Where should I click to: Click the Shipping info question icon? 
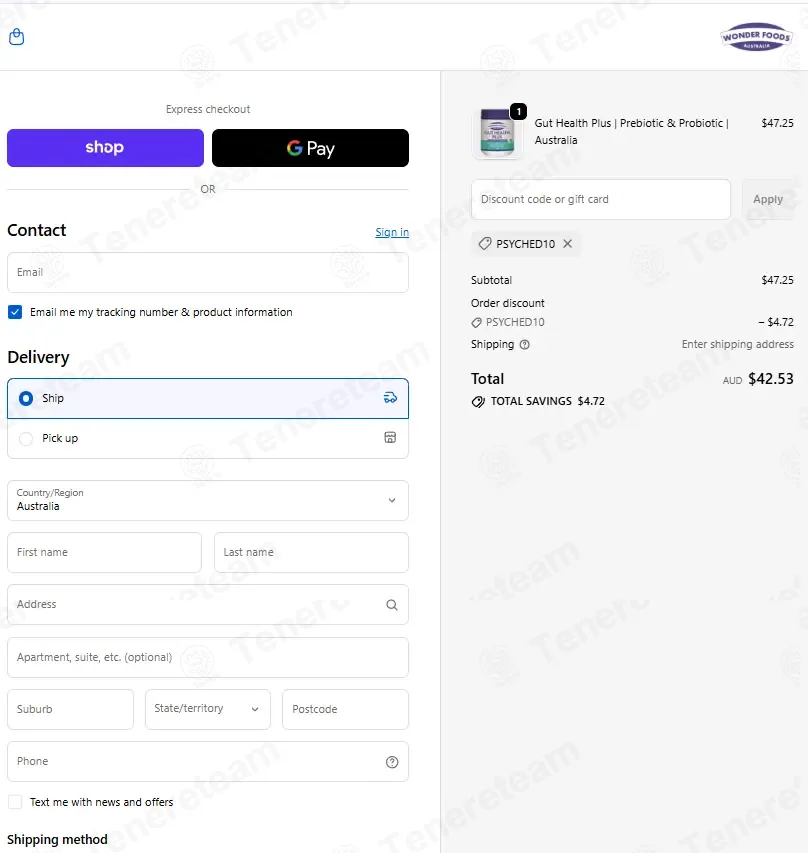525,344
